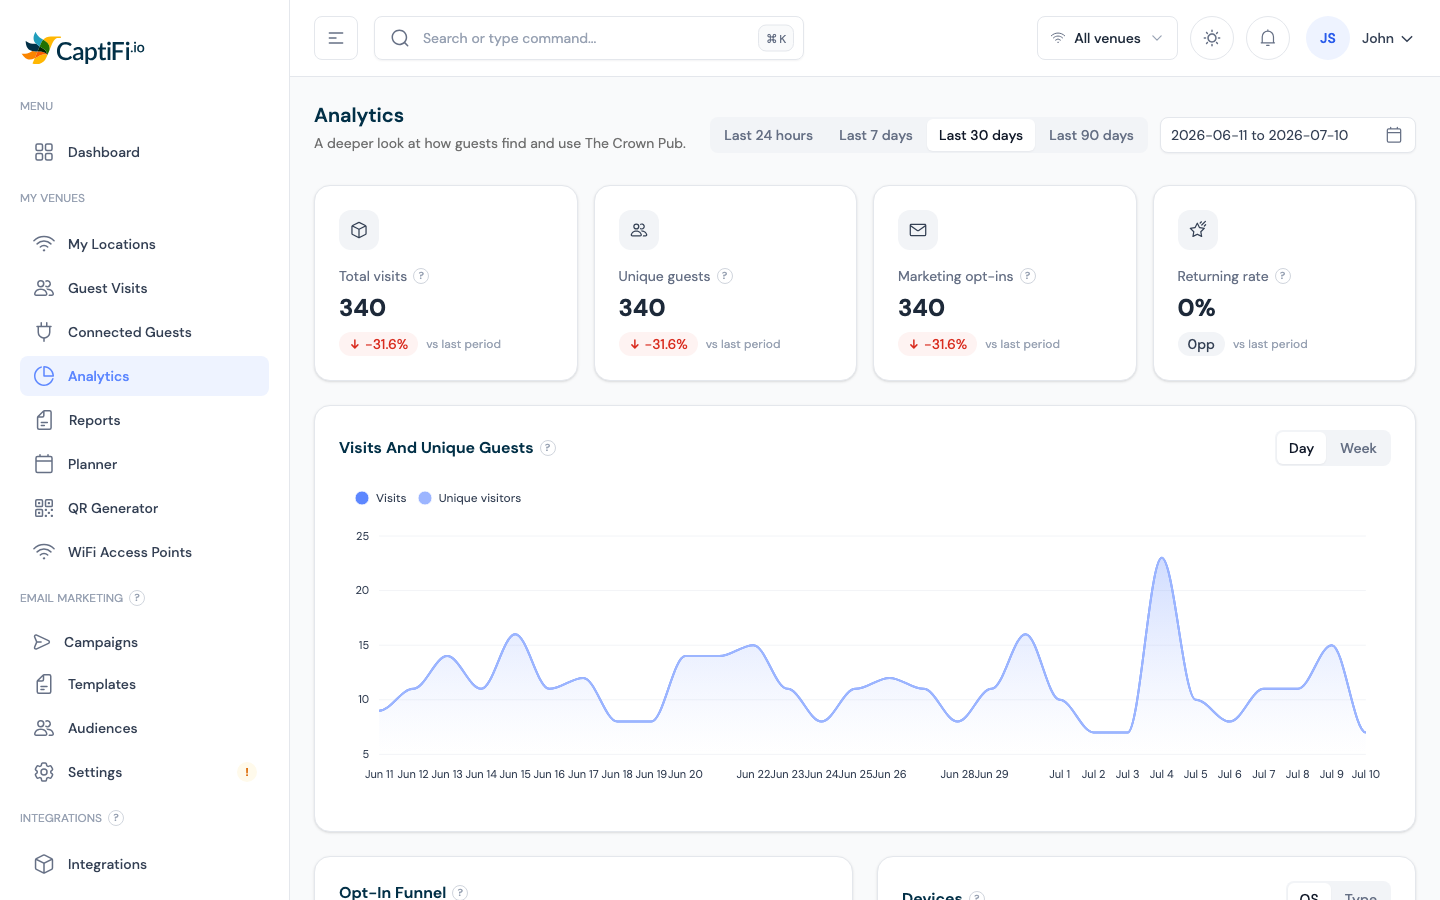Image resolution: width=1440 pixels, height=900 pixels.
Task: Select Last 30 days range
Action: click(x=981, y=135)
